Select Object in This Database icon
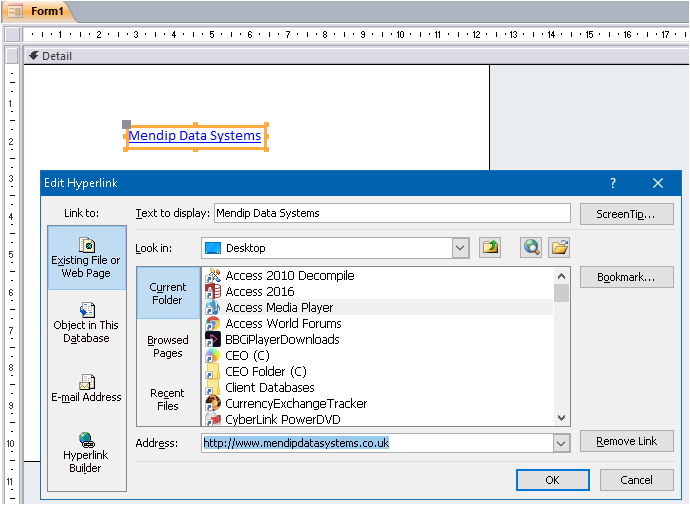 pyautogui.click(x=87, y=310)
